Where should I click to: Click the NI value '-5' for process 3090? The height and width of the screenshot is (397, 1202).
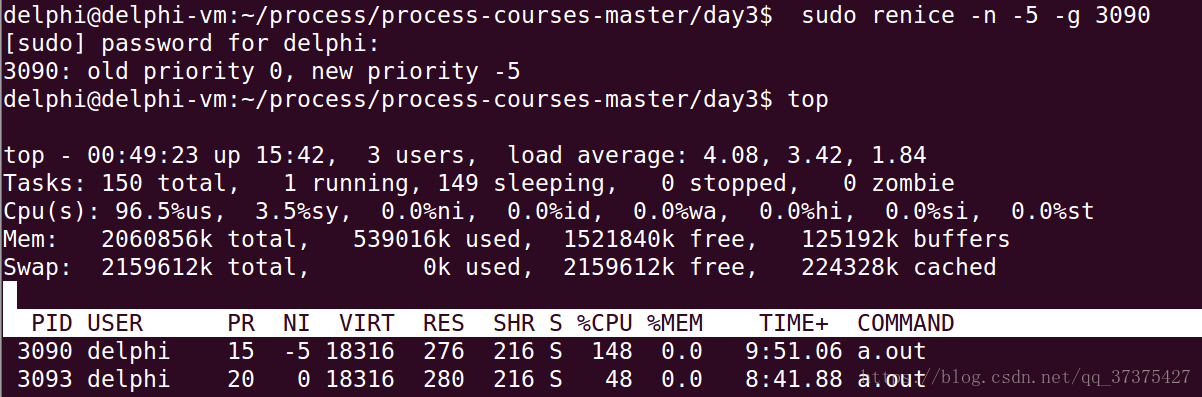click(297, 352)
